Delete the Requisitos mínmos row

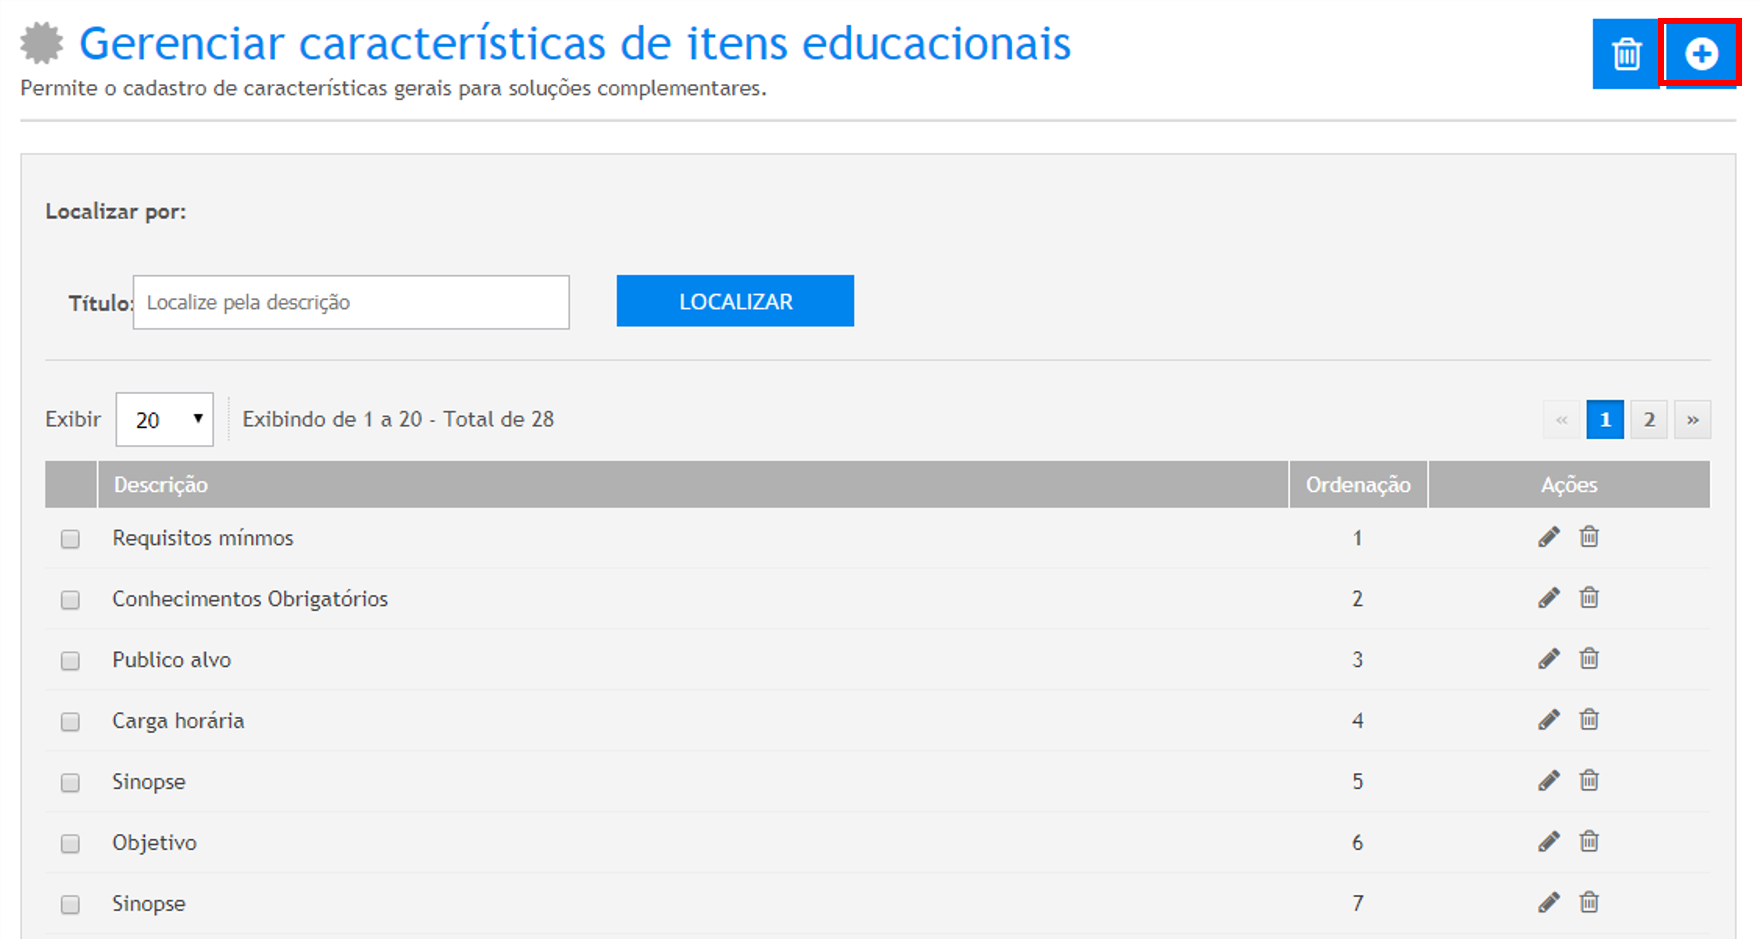[1589, 537]
